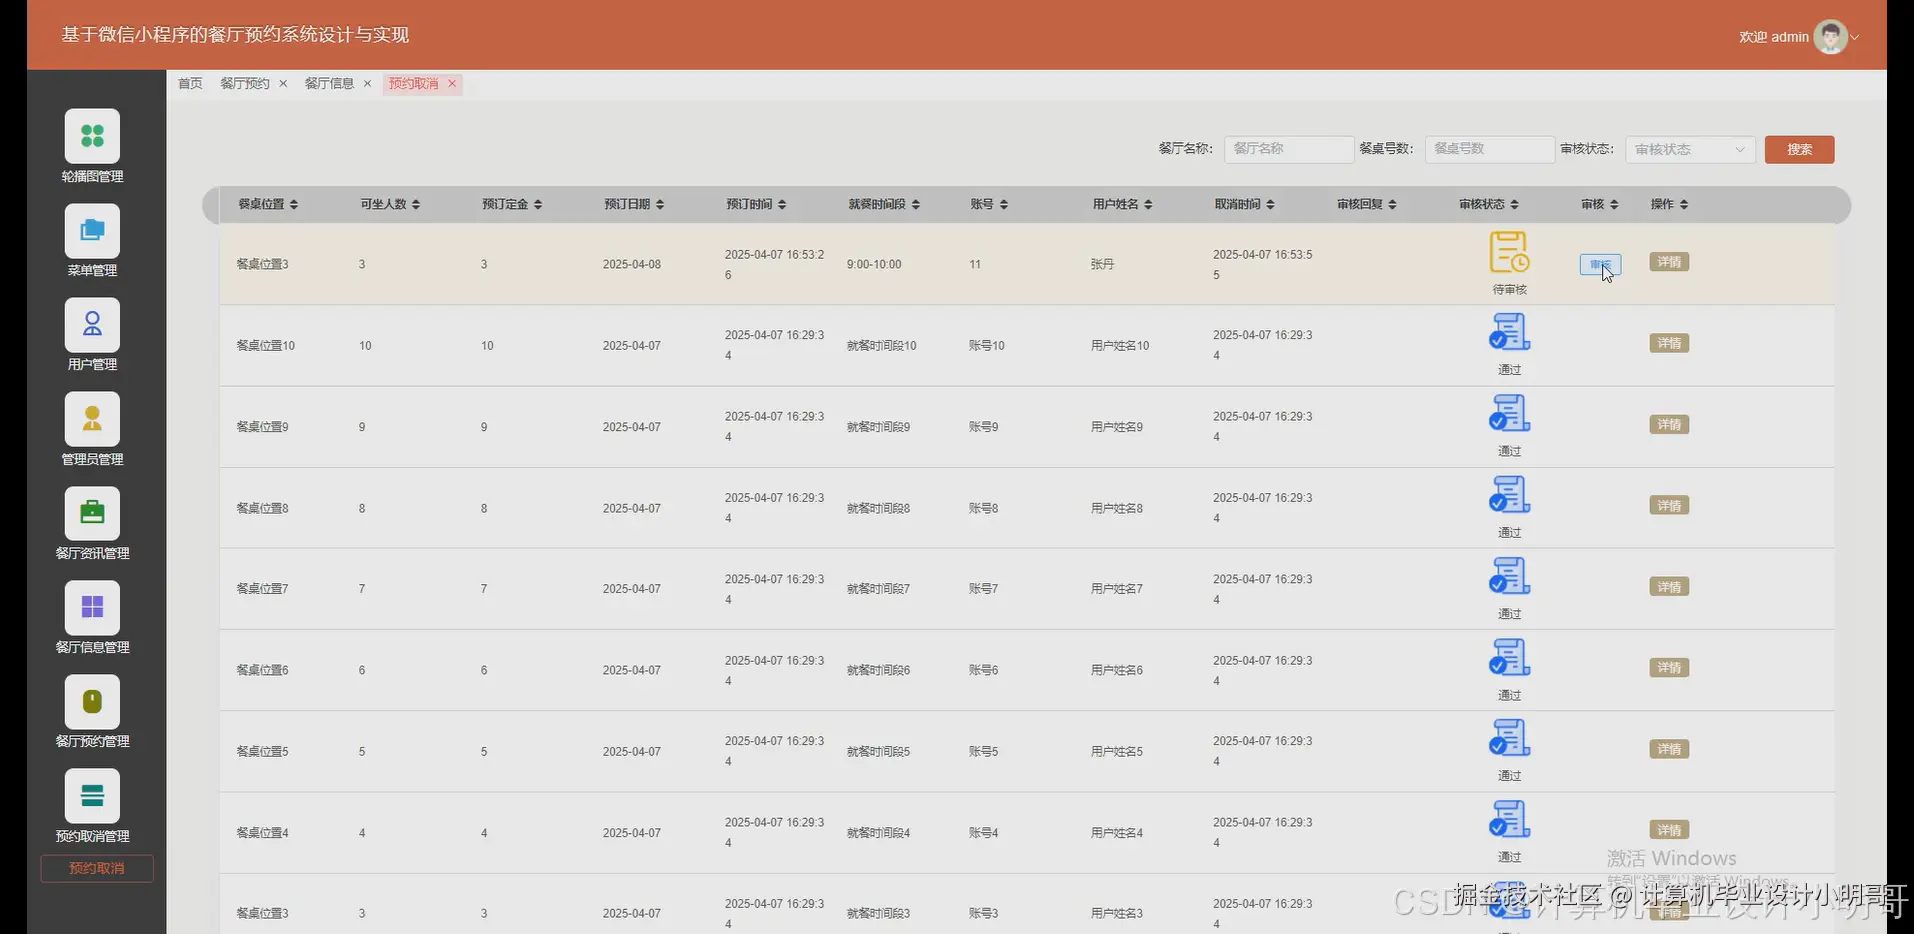Click the 通过 status icon for 餐桌位置10
The width and height of the screenshot is (1914, 934).
[x=1509, y=332]
